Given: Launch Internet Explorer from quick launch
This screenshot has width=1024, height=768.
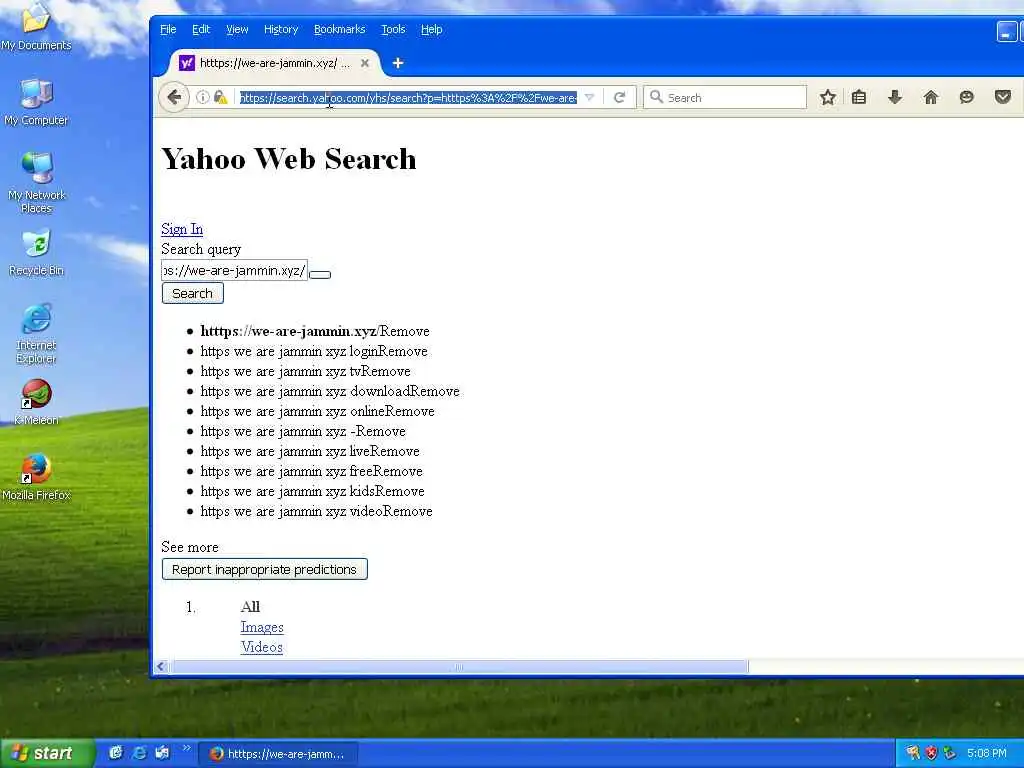Looking at the screenshot, I should click(139, 753).
